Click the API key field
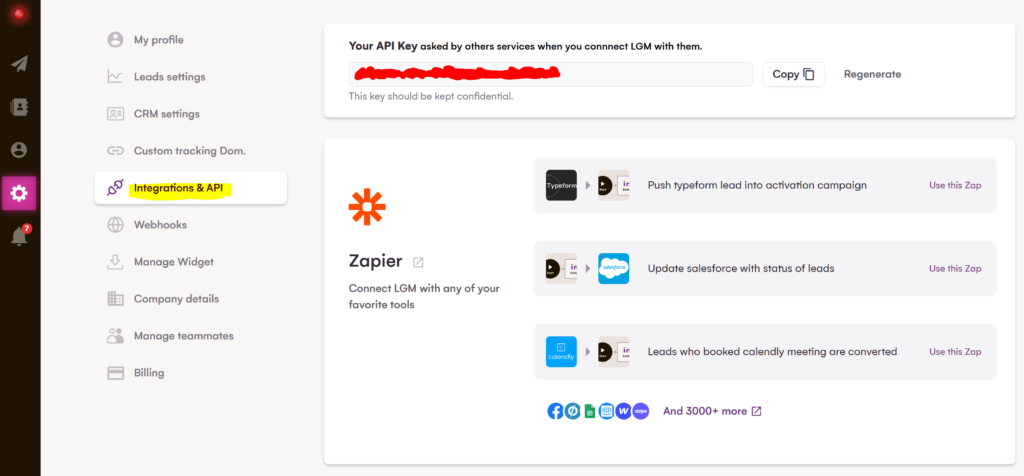This screenshot has width=1024, height=476. (550, 74)
